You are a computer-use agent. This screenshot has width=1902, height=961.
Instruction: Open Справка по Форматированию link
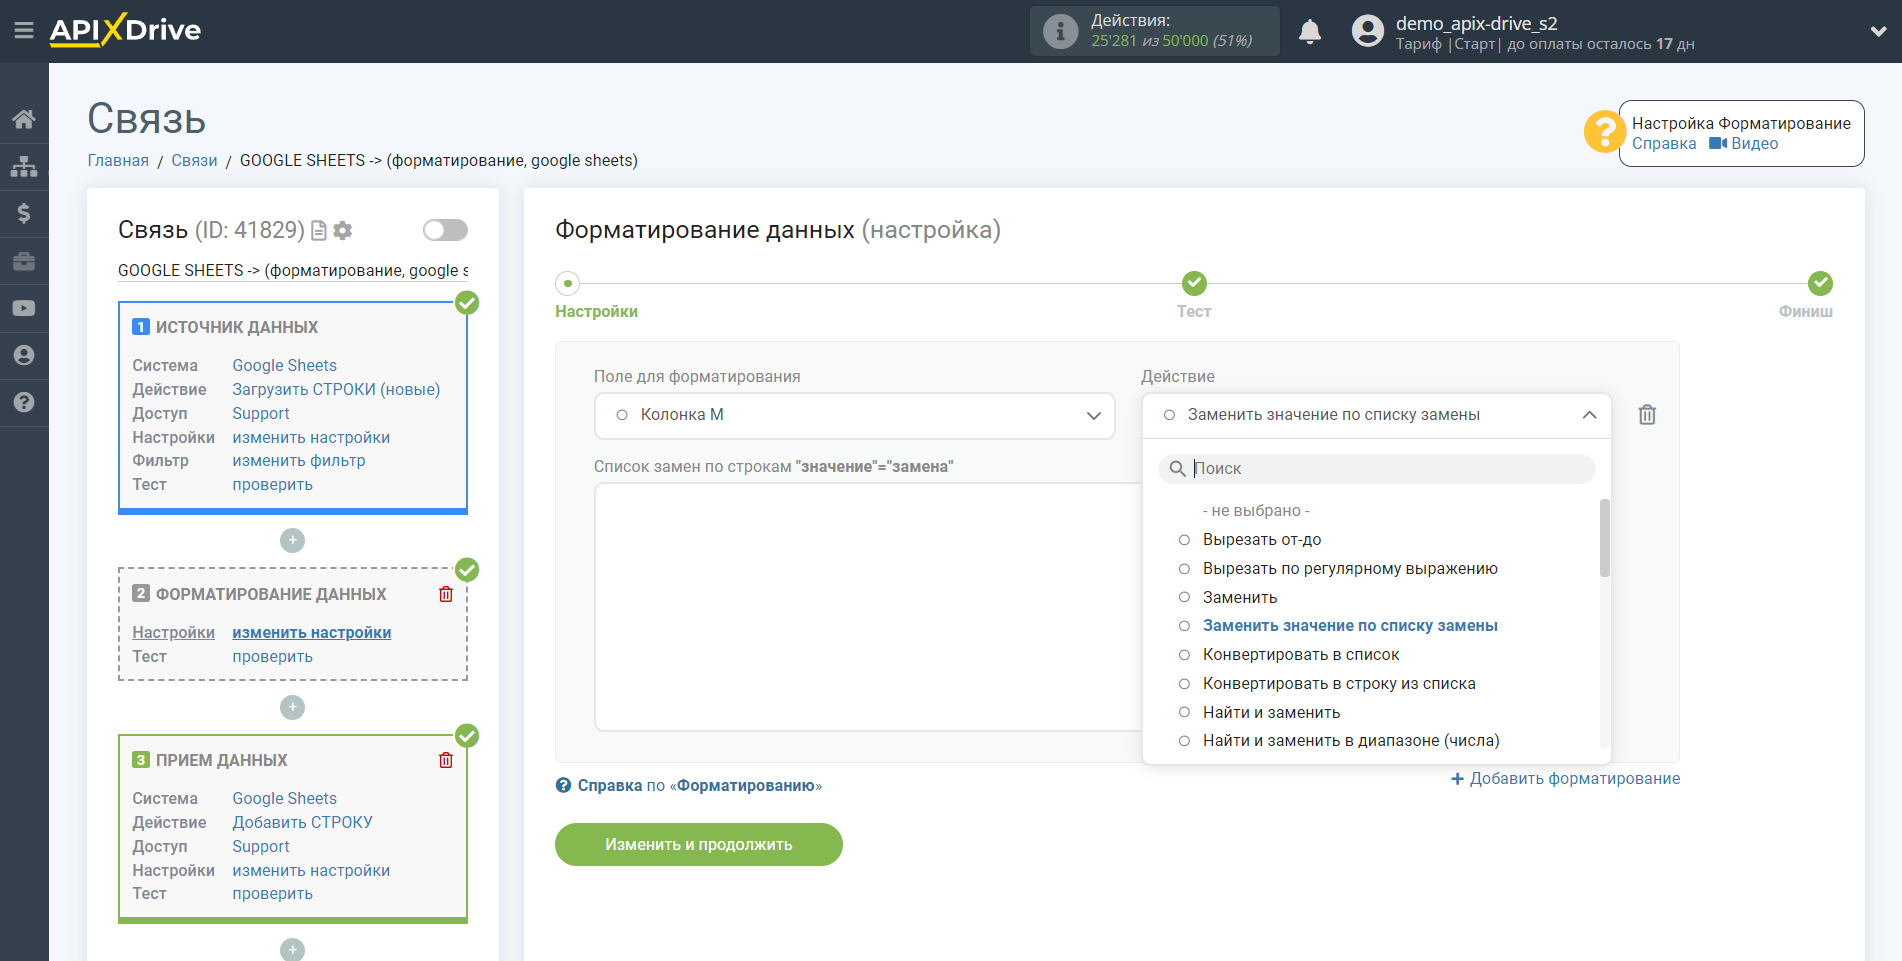pyautogui.click(x=700, y=786)
